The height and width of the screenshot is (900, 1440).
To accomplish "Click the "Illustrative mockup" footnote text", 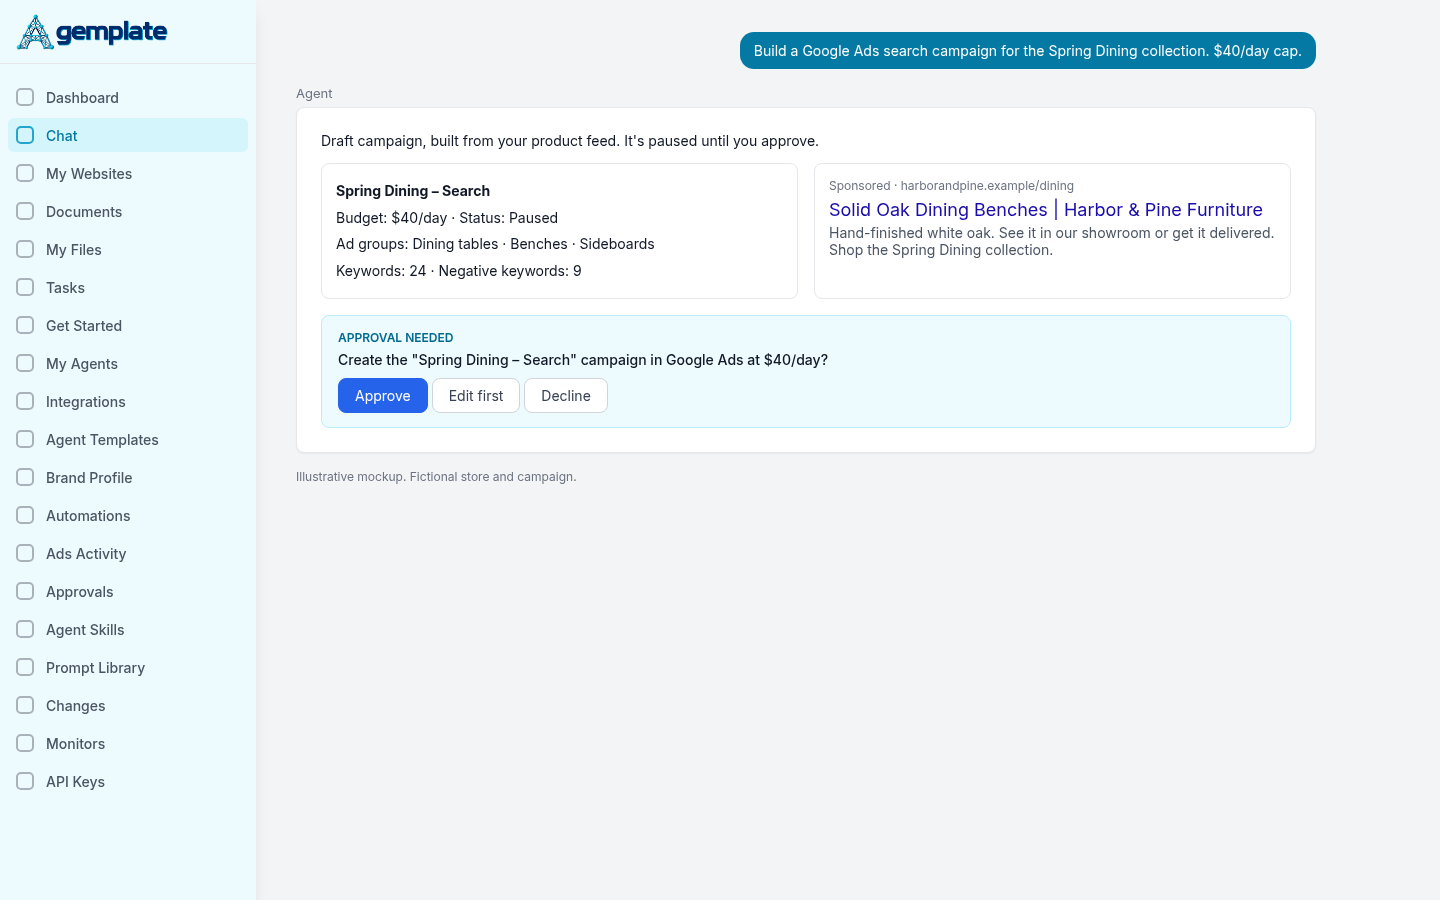I will coord(436,476).
